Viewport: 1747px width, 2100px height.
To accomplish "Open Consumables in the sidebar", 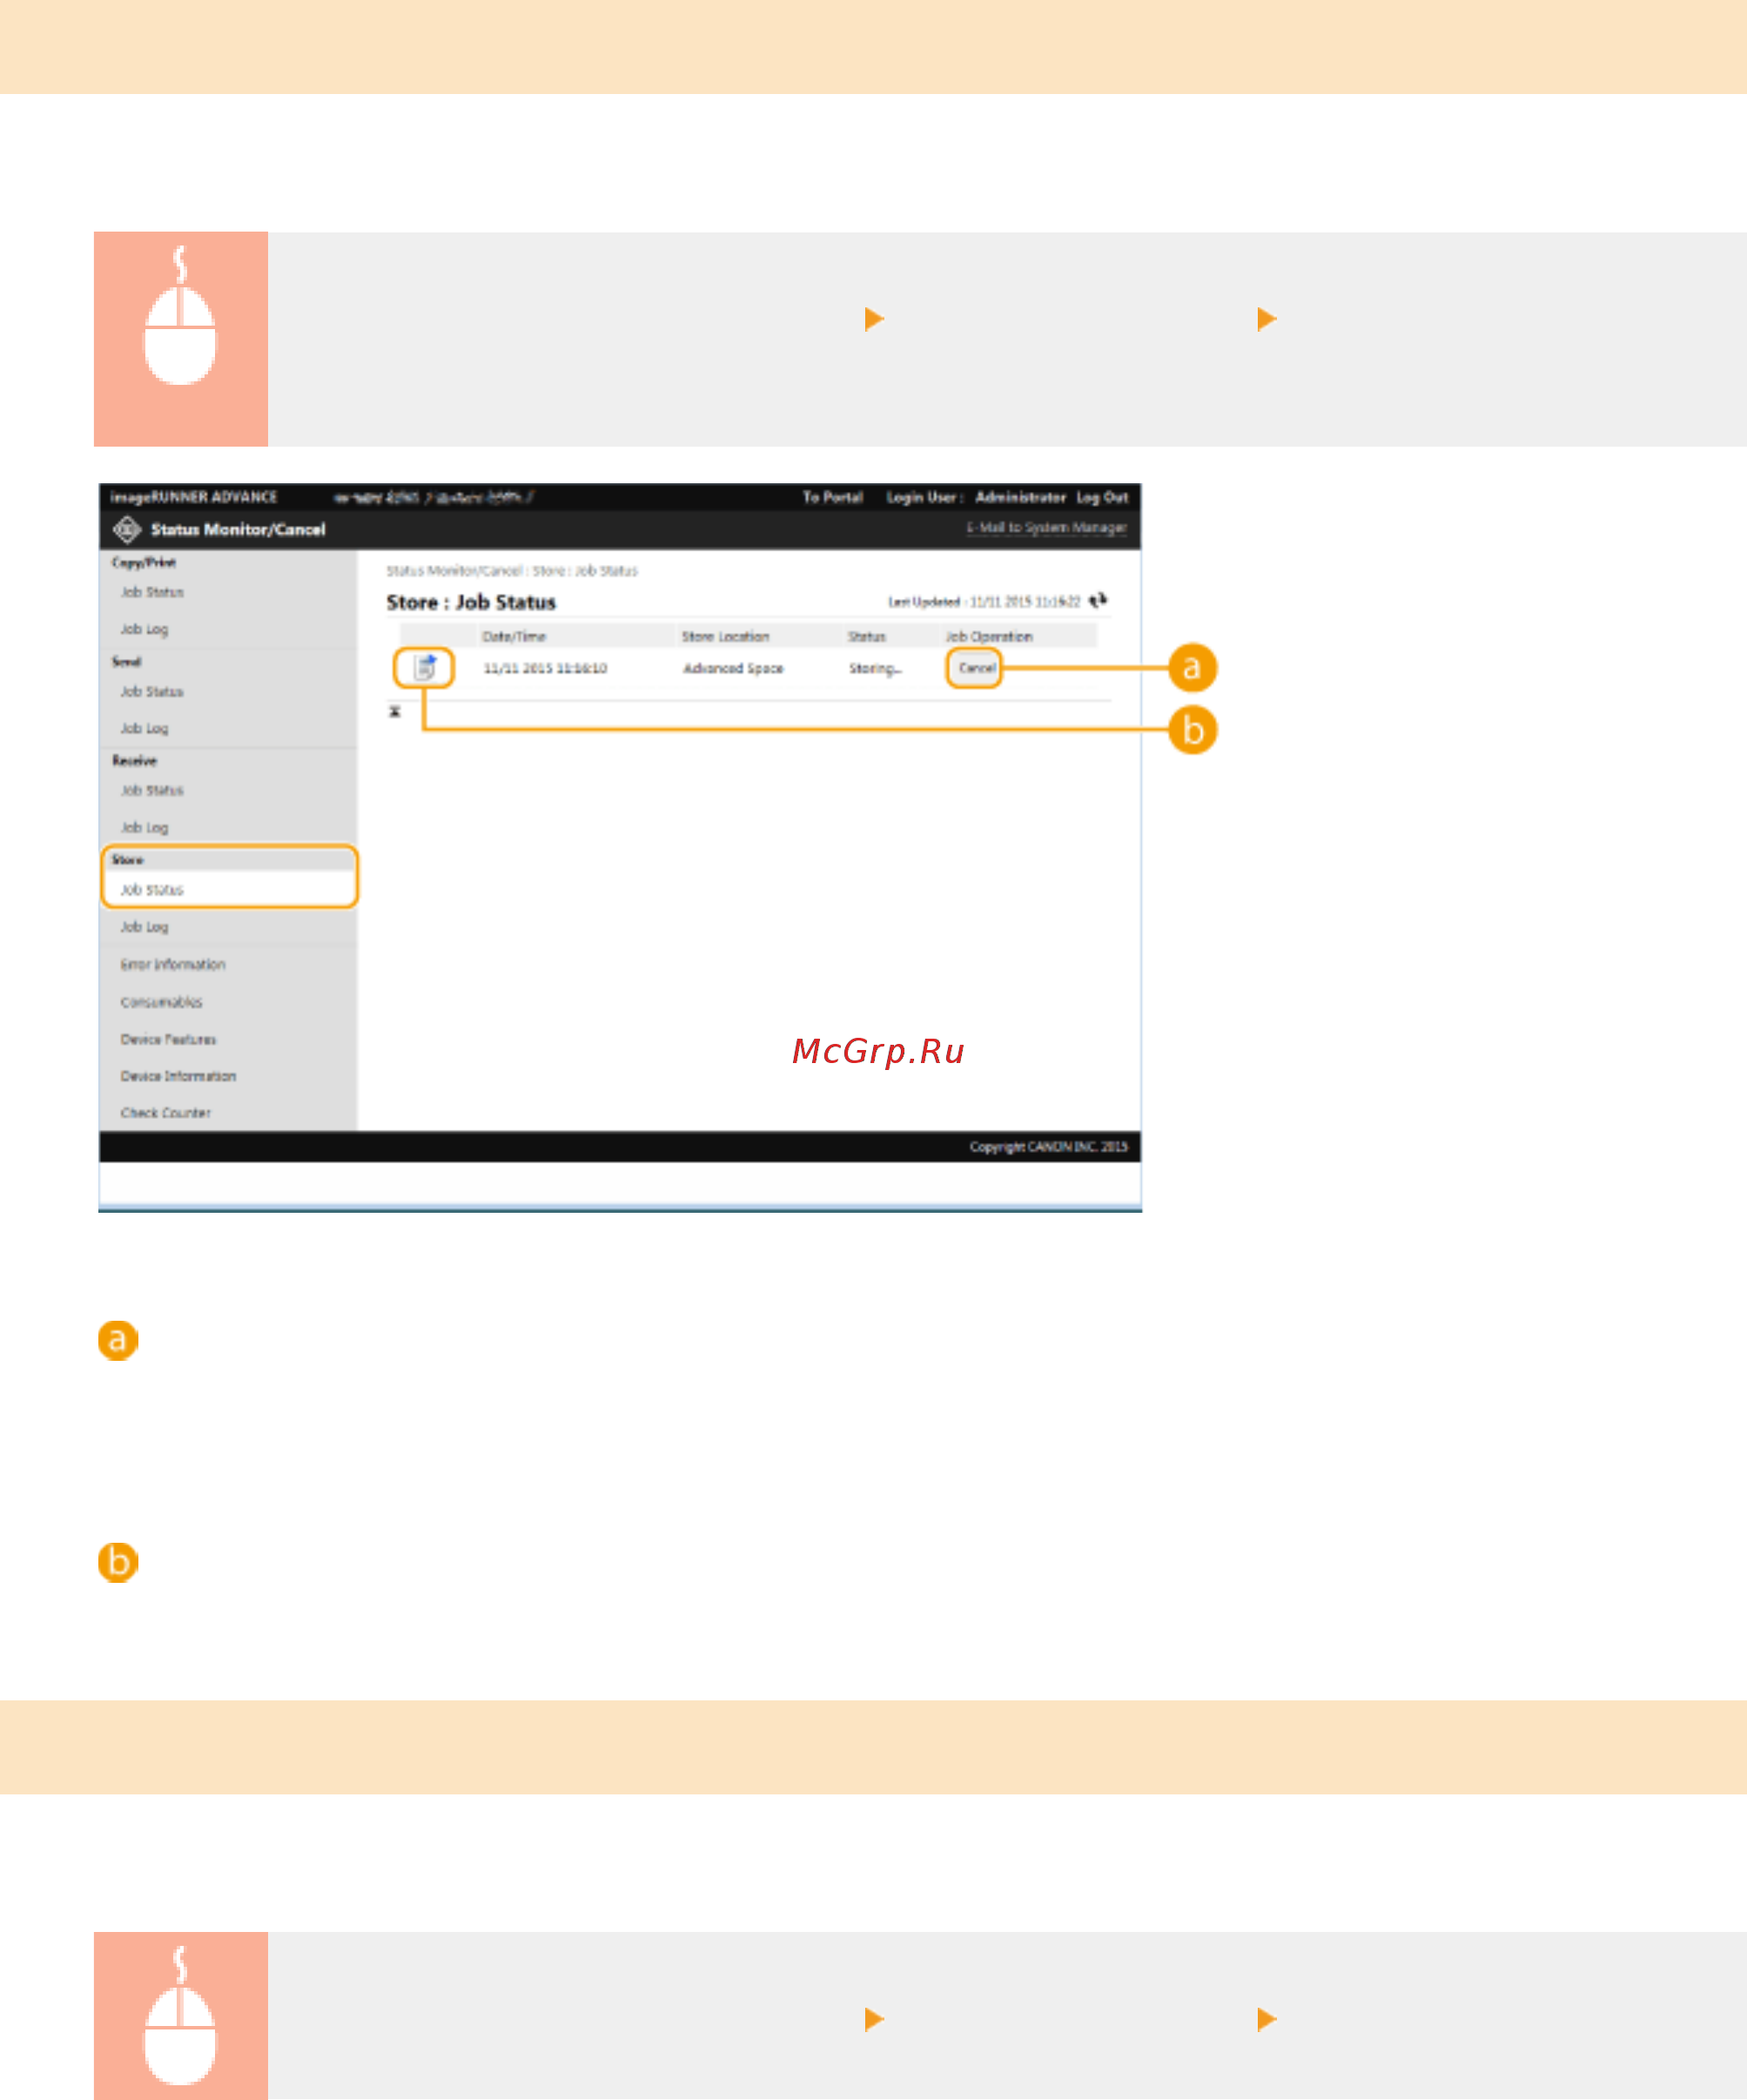I will pyautogui.click(x=161, y=1002).
